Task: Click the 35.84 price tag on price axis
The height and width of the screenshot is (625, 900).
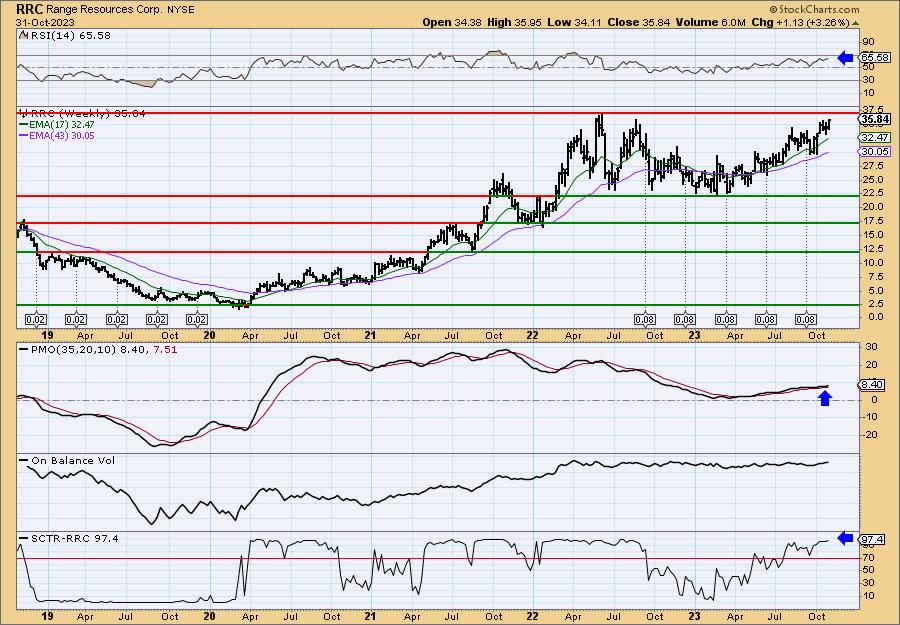Action: point(875,119)
